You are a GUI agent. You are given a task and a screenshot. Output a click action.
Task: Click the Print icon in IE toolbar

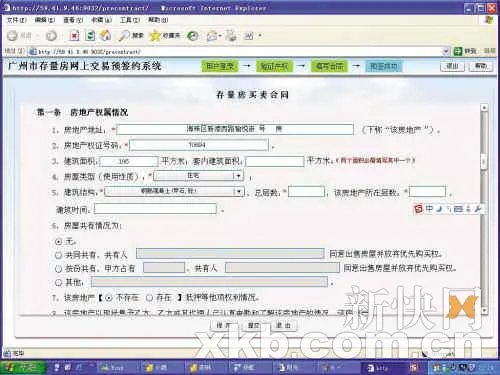tap(230, 35)
